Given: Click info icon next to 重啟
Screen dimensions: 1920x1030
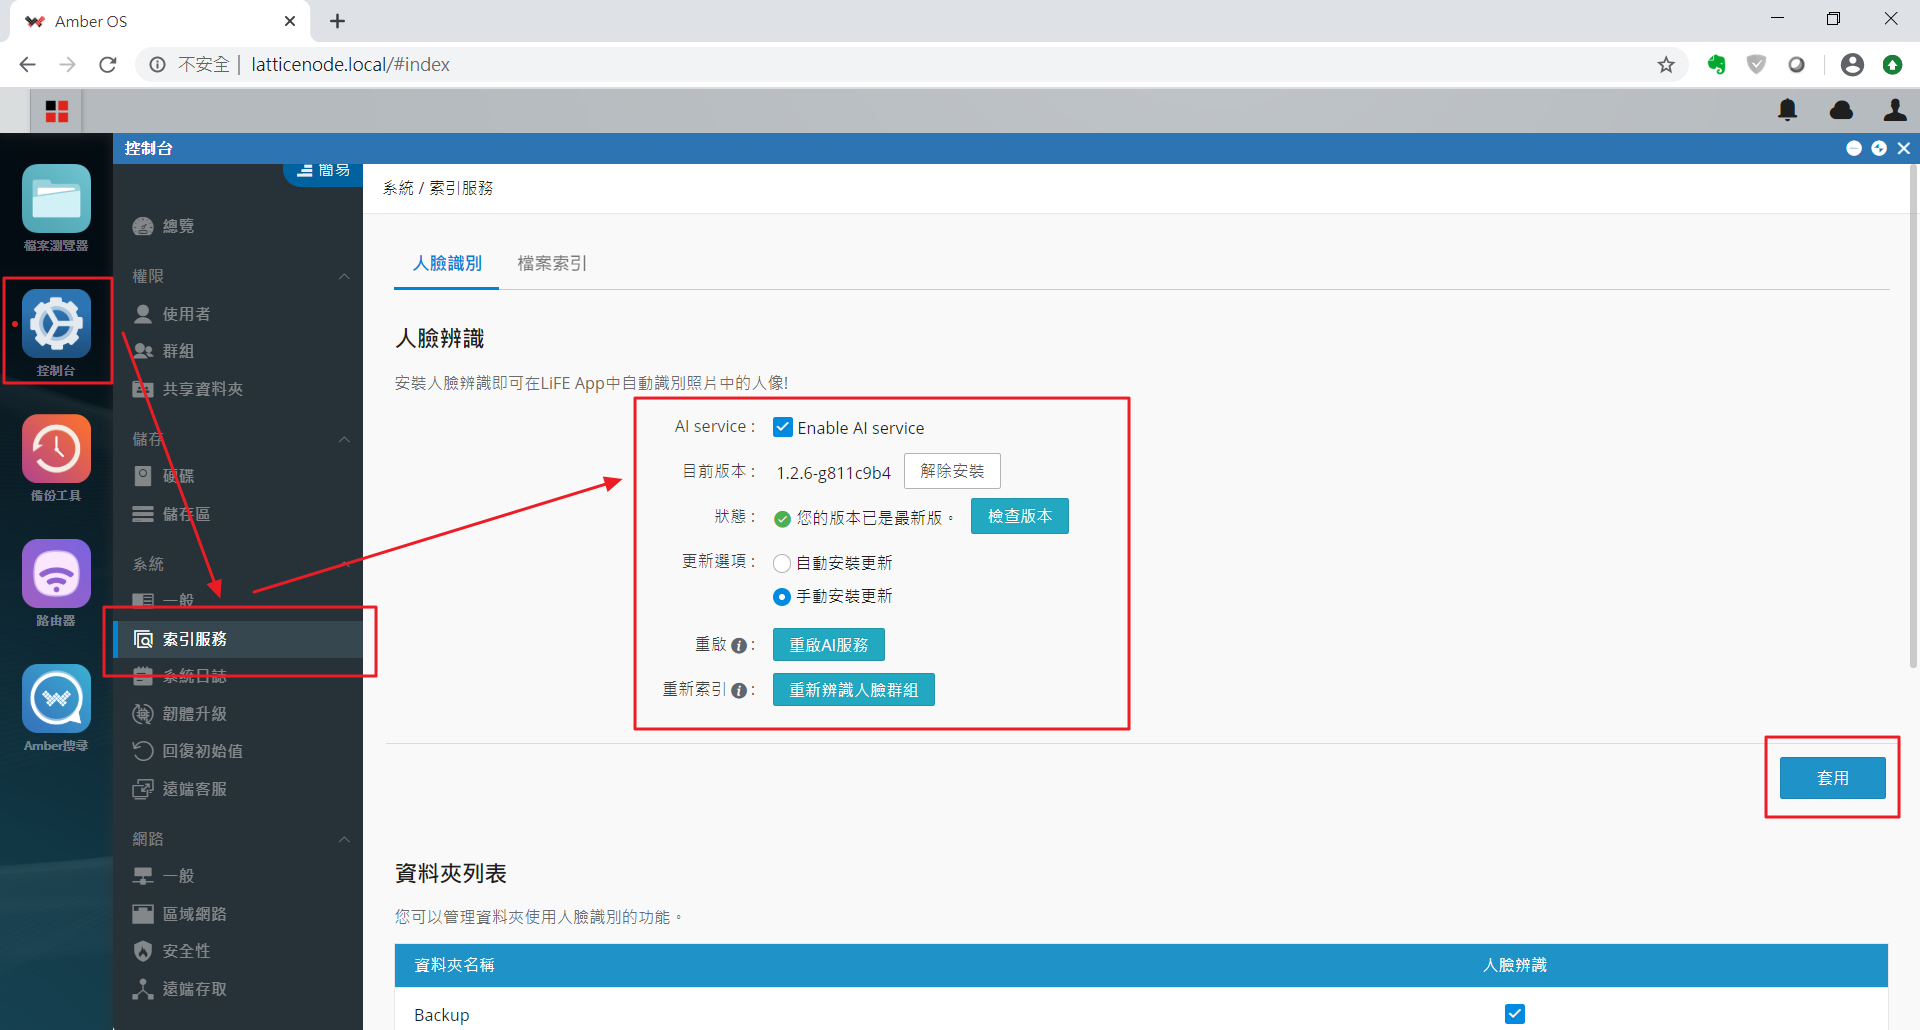Looking at the screenshot, I should 739,646.
